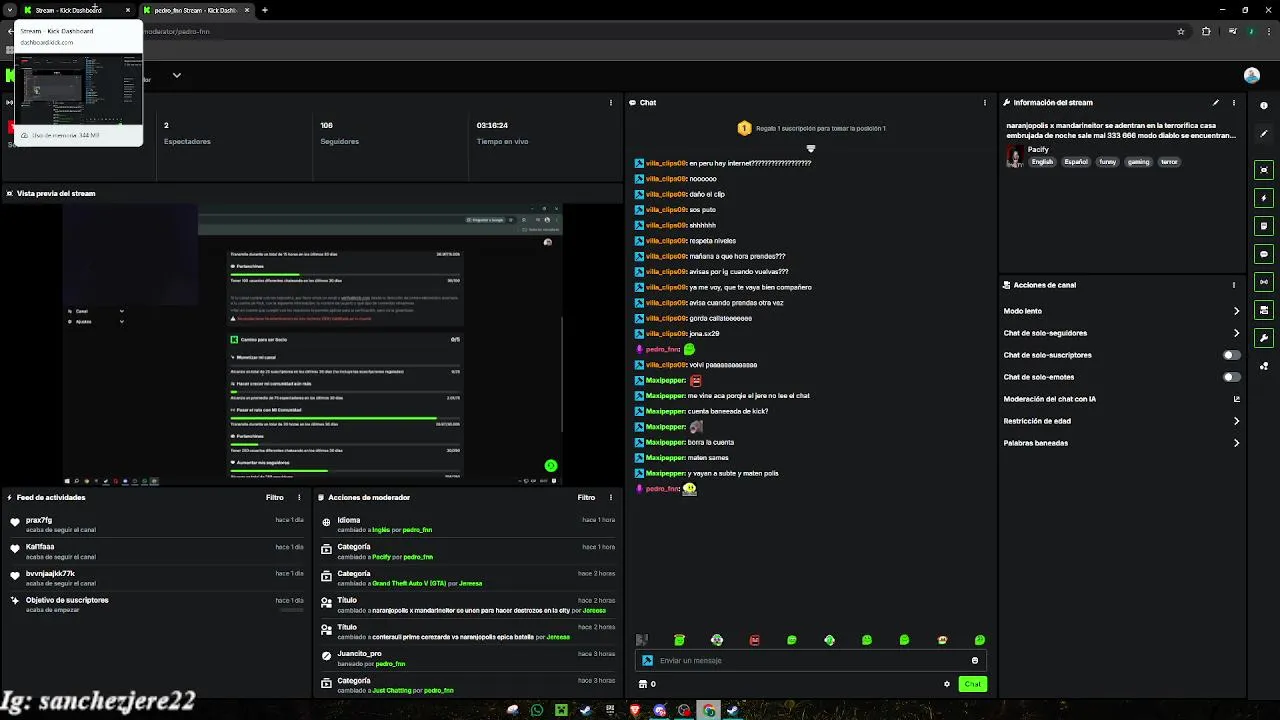
Task: Open the browser extensions puzzle icon
Action: [x=1206, y=31]
